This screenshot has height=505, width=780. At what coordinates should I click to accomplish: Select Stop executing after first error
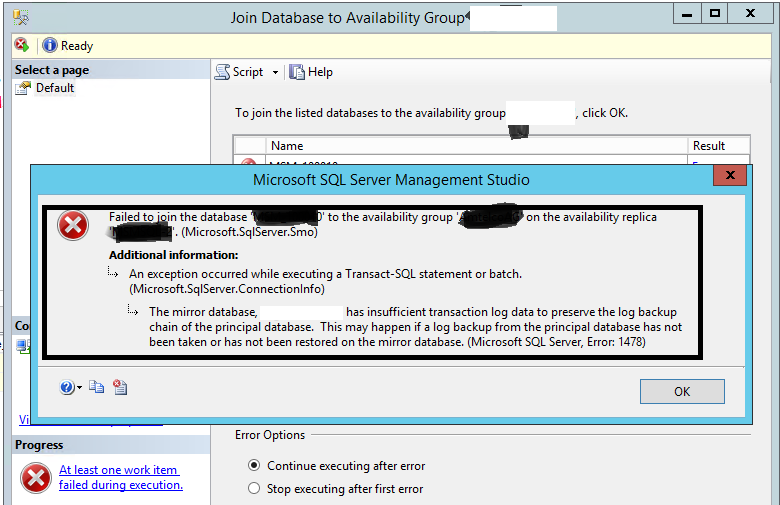pos(336,489)
